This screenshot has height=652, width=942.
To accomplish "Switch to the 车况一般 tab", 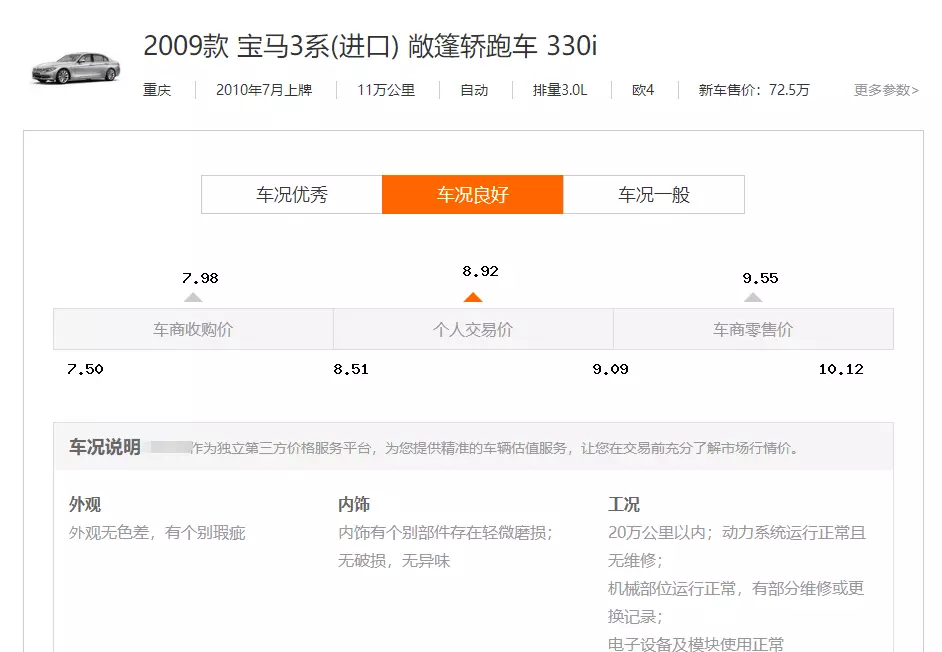I will coord(654,195).
